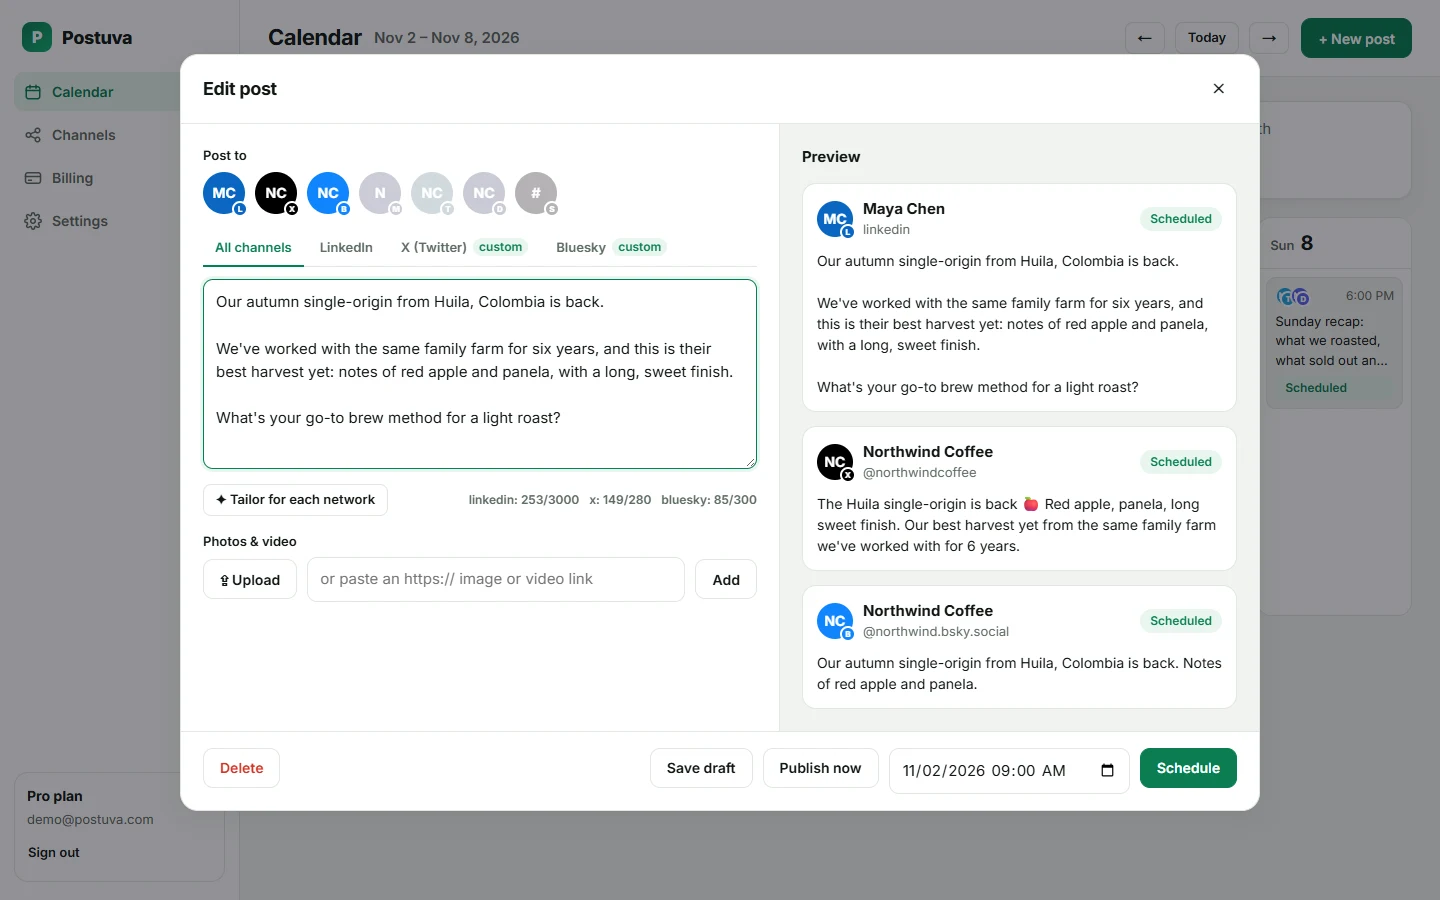The height and width of the screenshot is (900, 1440).
Task: Open the Sunday recap post at 6:00 PM
Action: [1334, 343]
